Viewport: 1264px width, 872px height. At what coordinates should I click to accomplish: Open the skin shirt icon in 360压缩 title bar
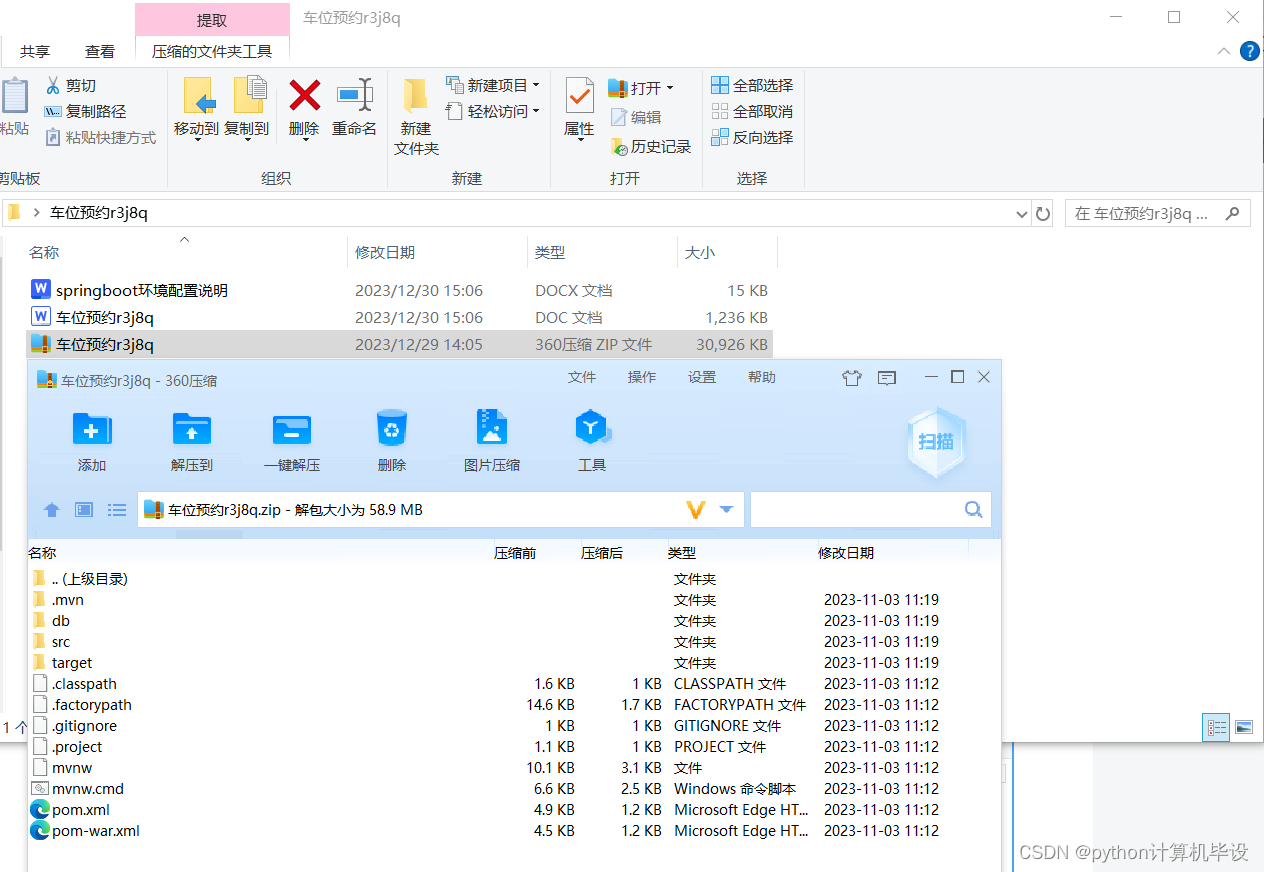(851, 378)
